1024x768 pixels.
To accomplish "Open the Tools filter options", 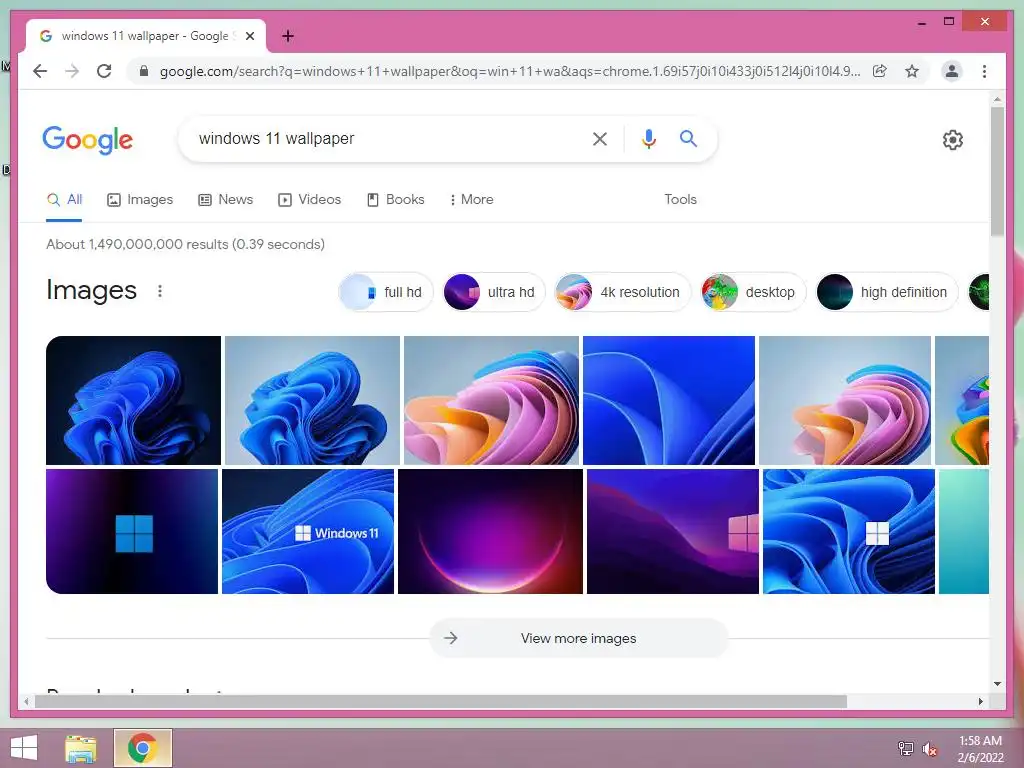I will coord(680,199).
